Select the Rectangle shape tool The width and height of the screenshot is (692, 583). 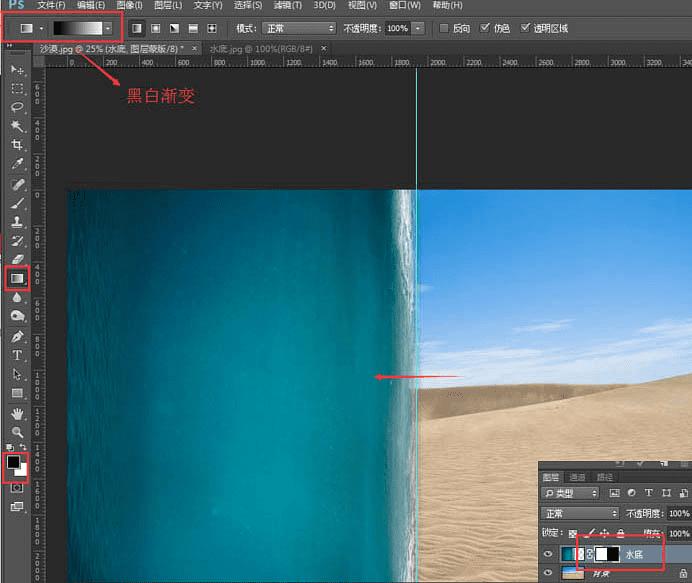(17, 393)
